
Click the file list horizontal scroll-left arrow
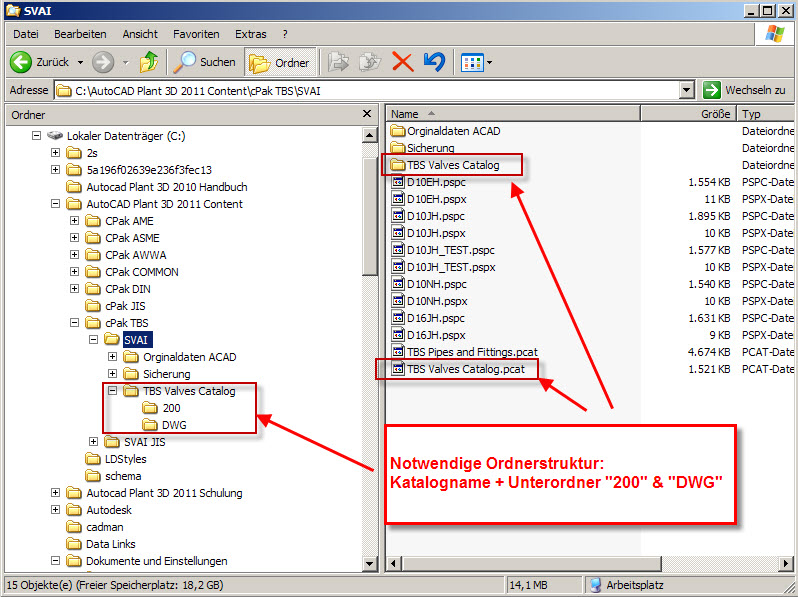click(394, 563)
